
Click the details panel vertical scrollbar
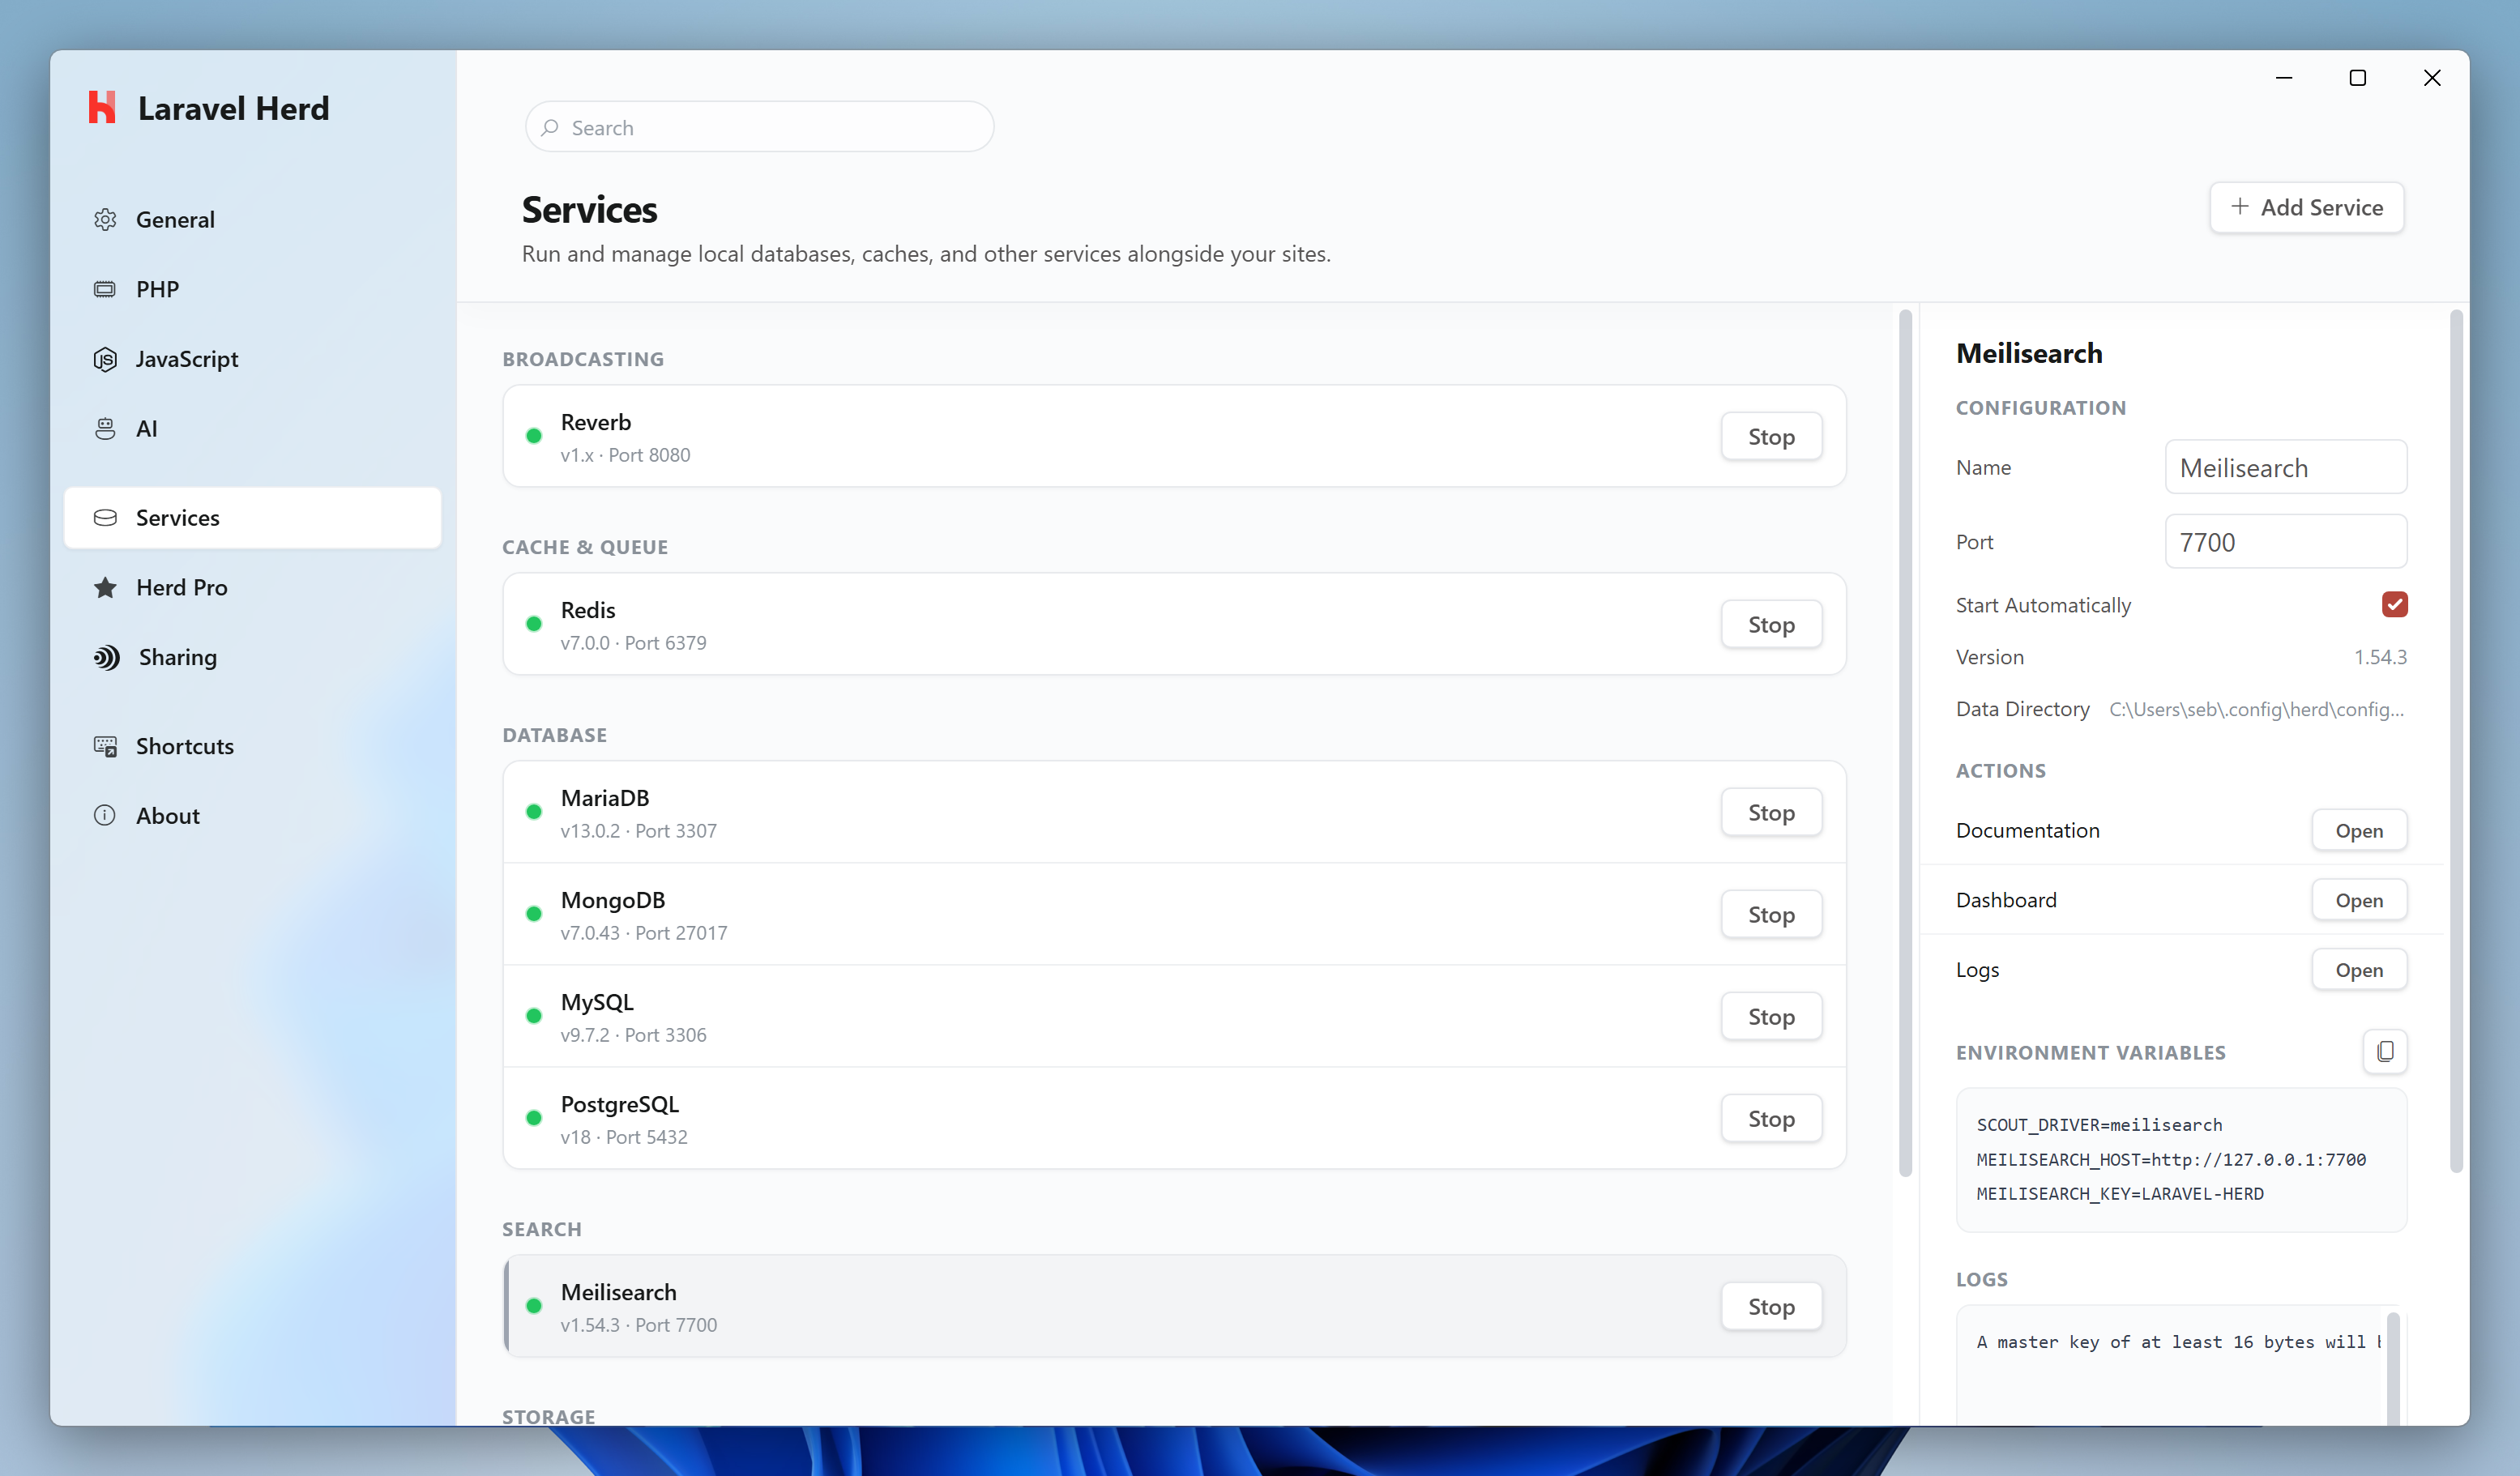point(2455,741)
